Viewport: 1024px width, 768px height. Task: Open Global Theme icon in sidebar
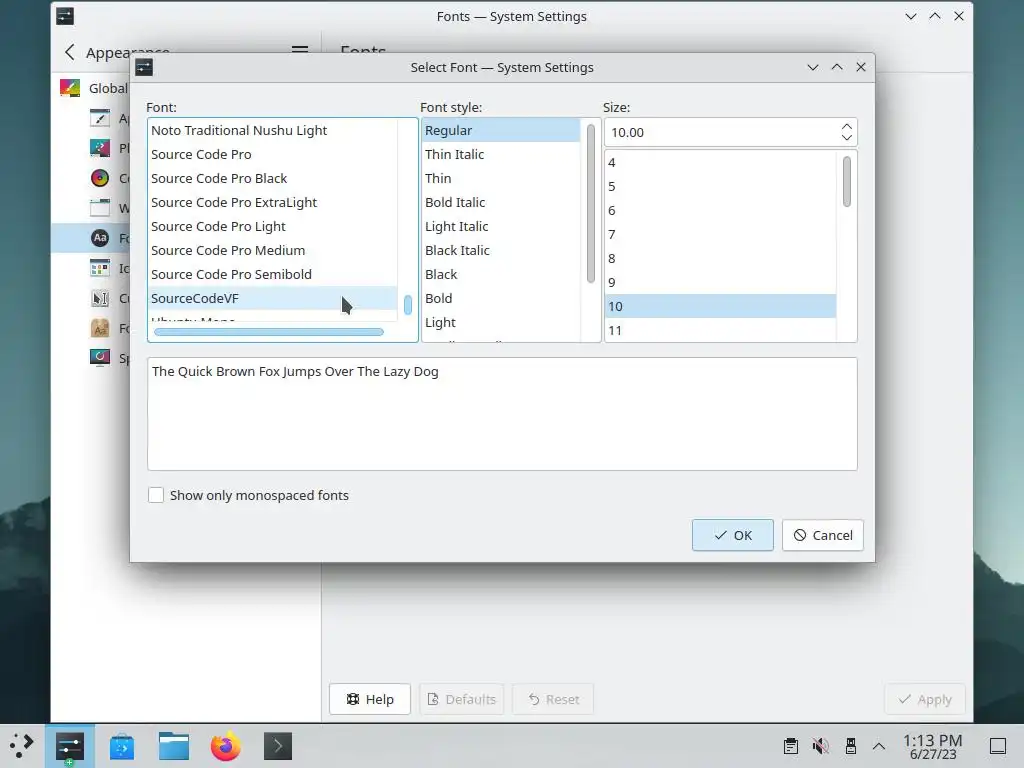tap(70, 88)
